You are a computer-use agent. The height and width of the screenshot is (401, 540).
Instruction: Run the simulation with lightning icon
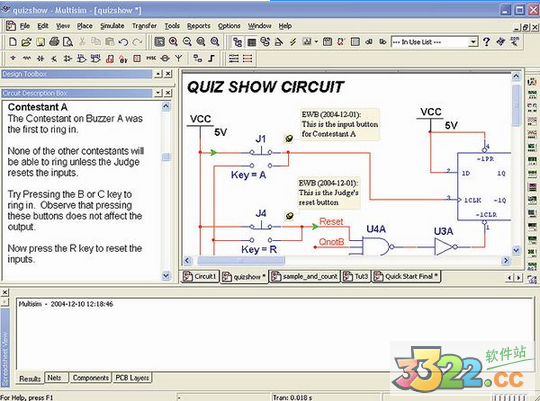pos(293,42)
